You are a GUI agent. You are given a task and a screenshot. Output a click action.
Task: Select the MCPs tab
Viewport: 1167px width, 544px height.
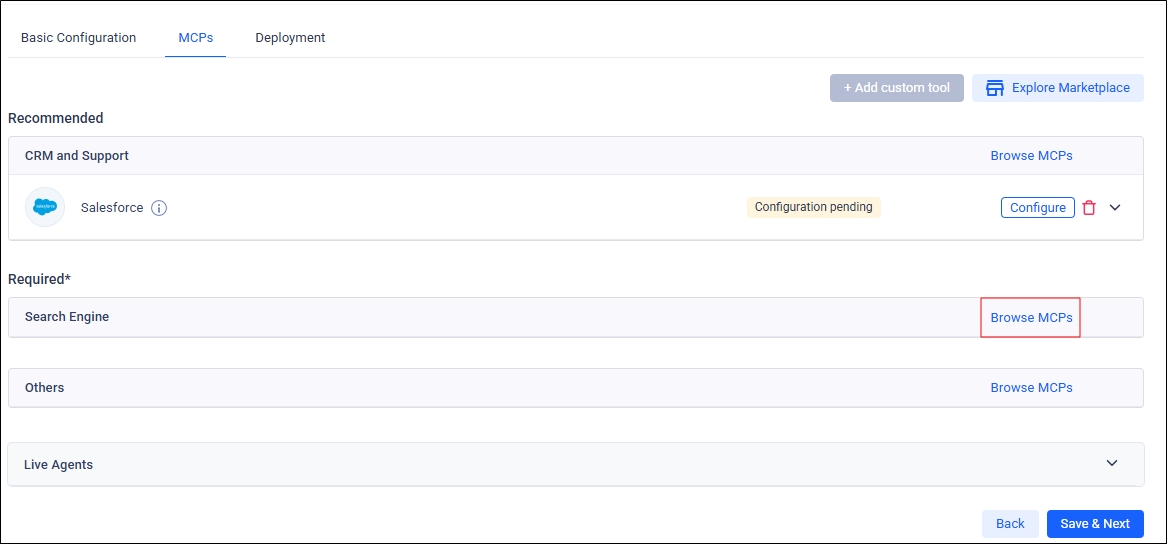(195, 38)
